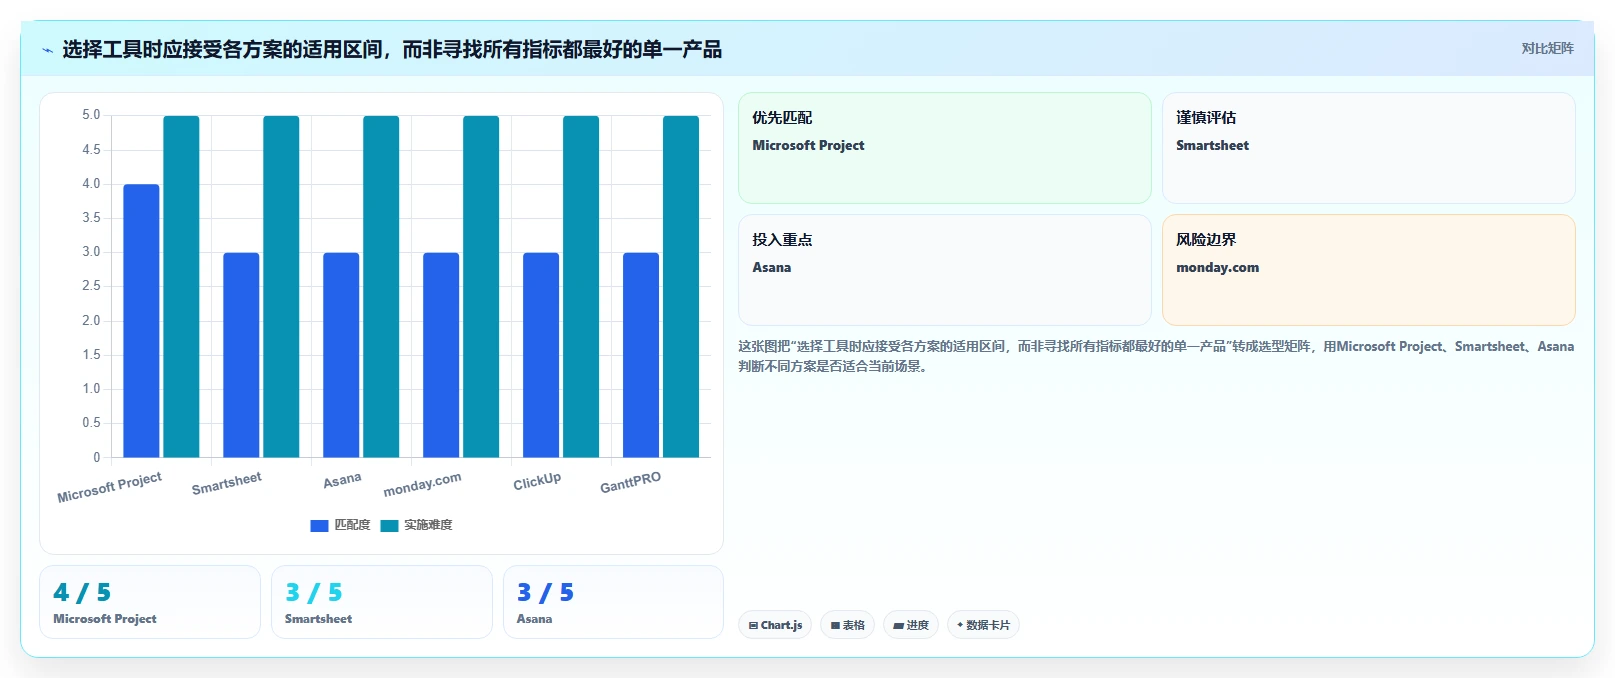Toggle the teal 实施难度 legend swatch
The height and width of the screenshot is (678, 1615).
click(x=389, y=525)
